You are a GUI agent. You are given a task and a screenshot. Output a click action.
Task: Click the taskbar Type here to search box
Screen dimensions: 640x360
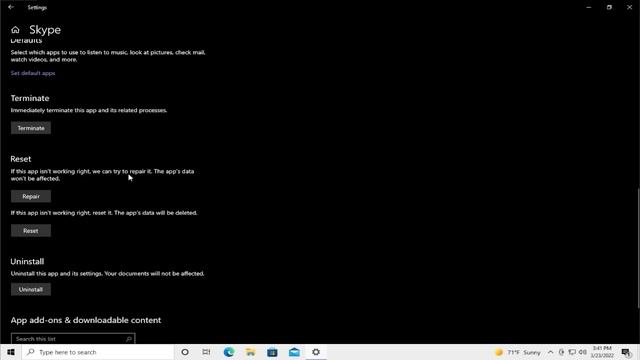(98, 352)
